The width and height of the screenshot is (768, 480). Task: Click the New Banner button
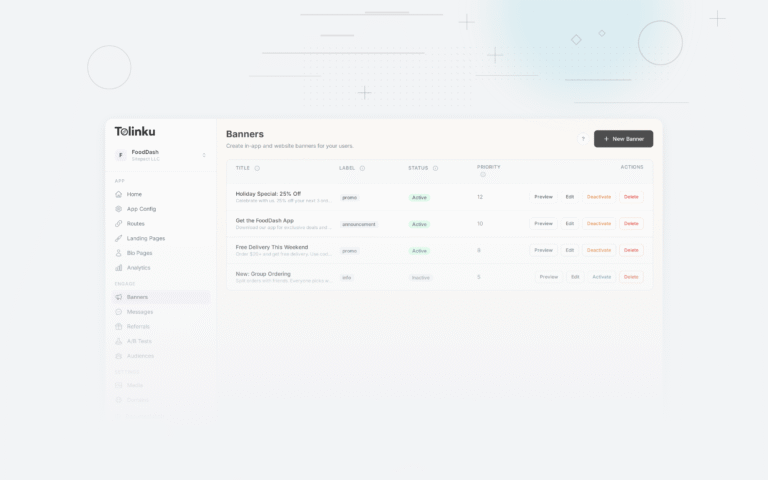pyautogui.click(x=624, y=139)
